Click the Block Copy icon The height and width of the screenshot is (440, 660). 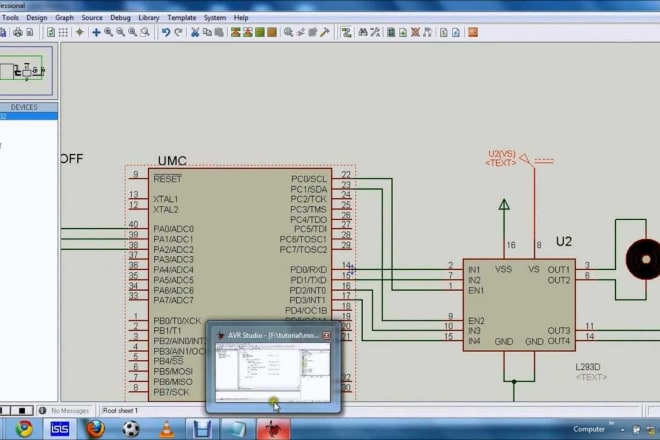[236, 32]
